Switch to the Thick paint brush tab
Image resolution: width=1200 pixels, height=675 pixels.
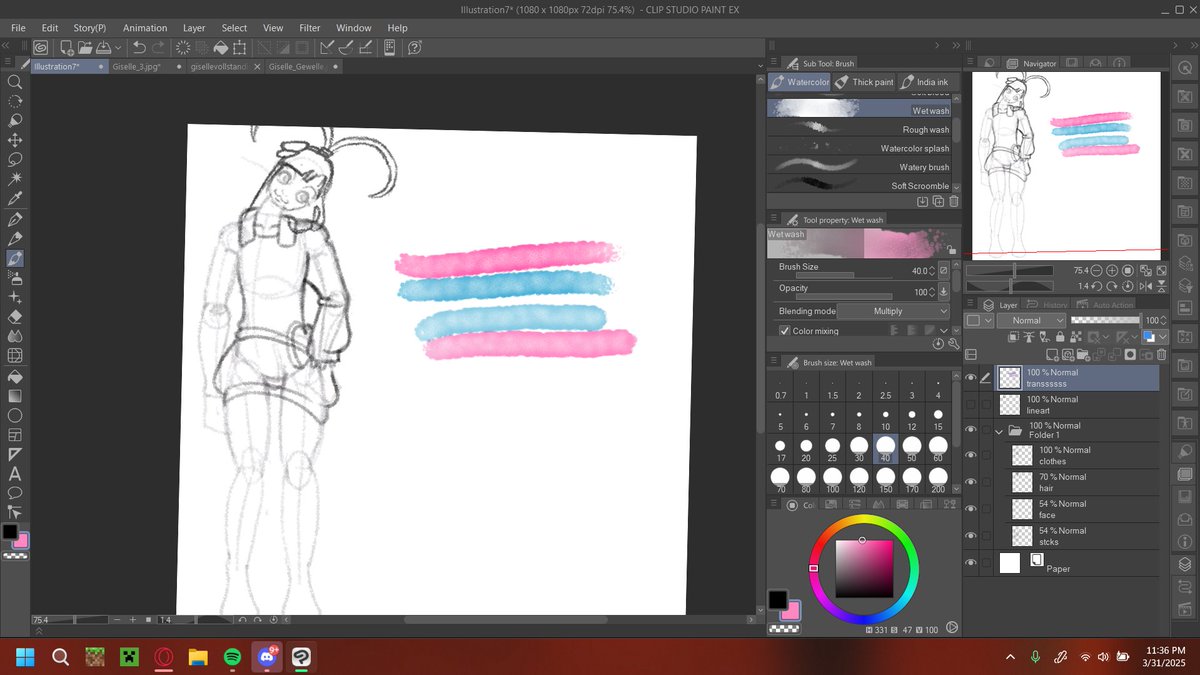point(864,82)
